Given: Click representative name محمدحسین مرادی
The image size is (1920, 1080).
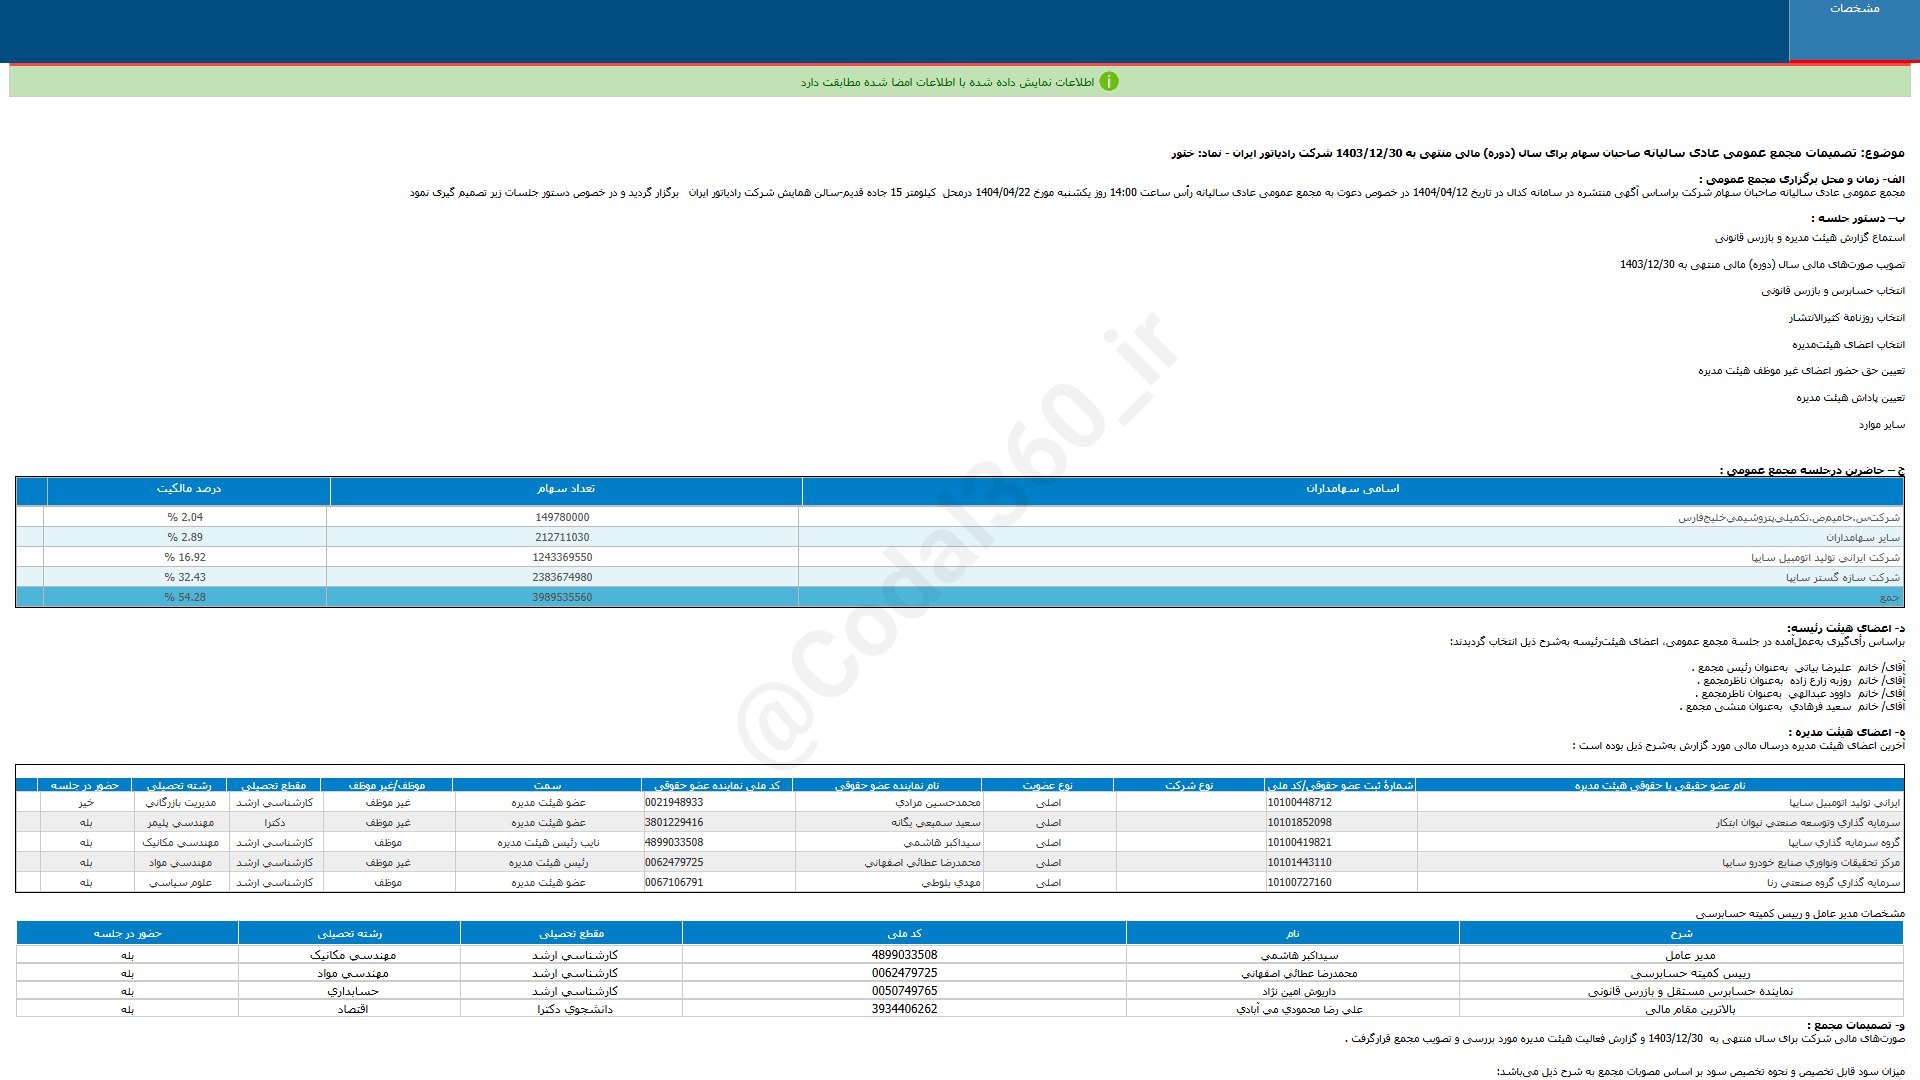Looking at the screenshot, I should click(x=938, y=803).
